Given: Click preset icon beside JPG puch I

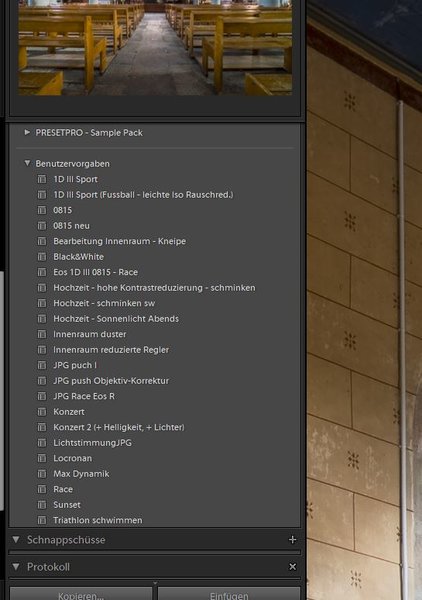Looking at the screenshot, I should point(42,365).
